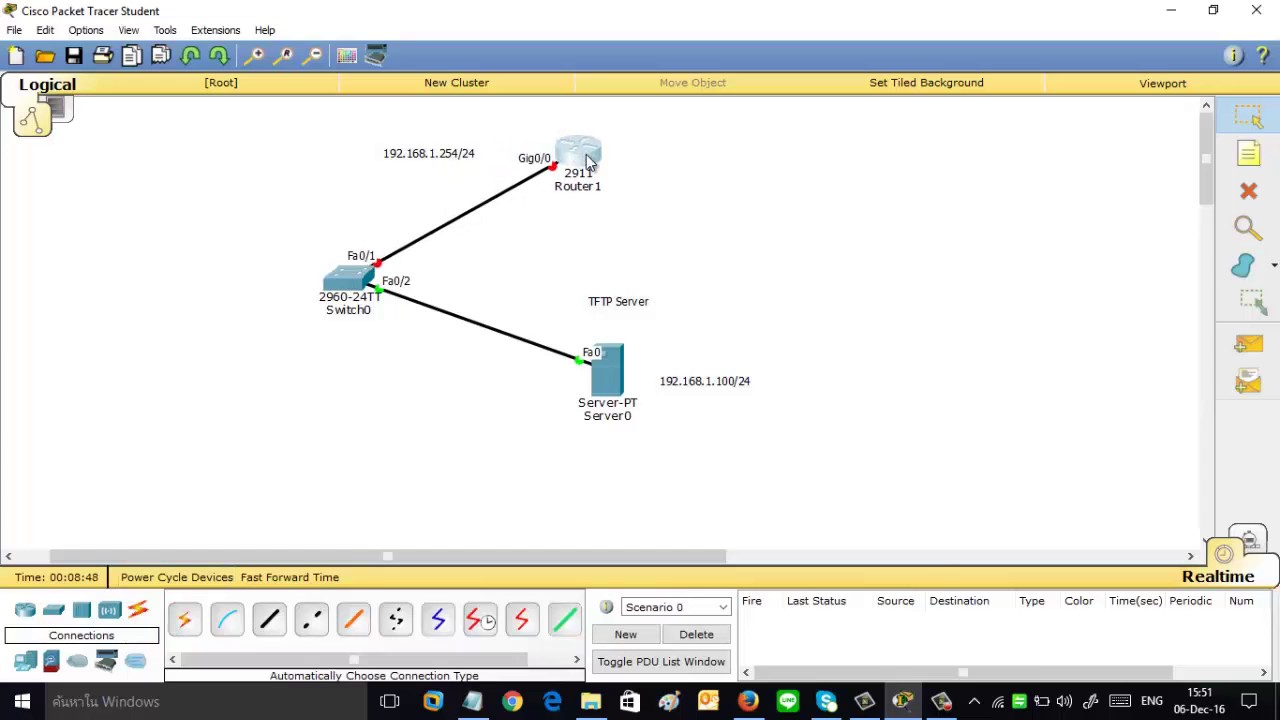The width and height of the screenshot is (1280, 720).
Task: Open the View menu
Action: pyautogui.click(x=128, y=30)
